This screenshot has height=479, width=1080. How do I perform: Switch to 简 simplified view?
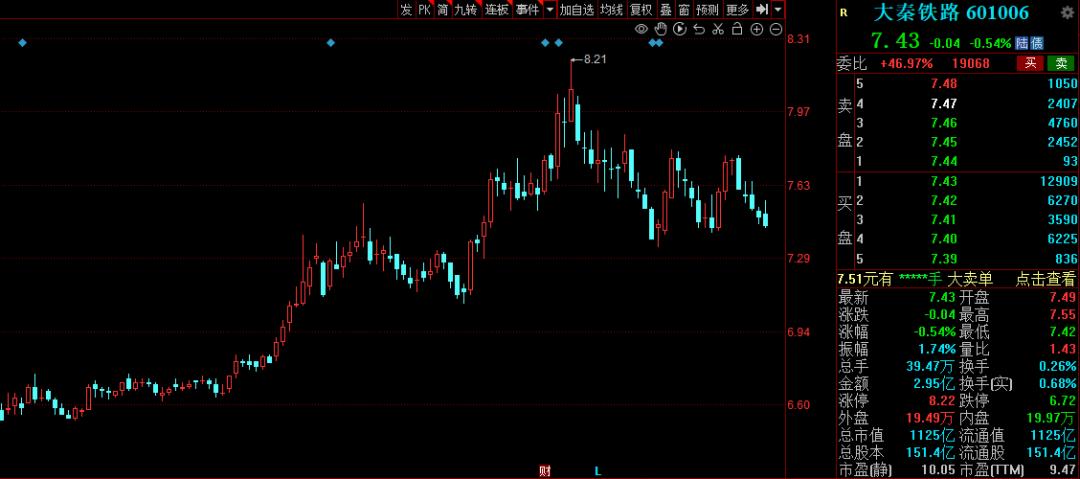[442, 9]
